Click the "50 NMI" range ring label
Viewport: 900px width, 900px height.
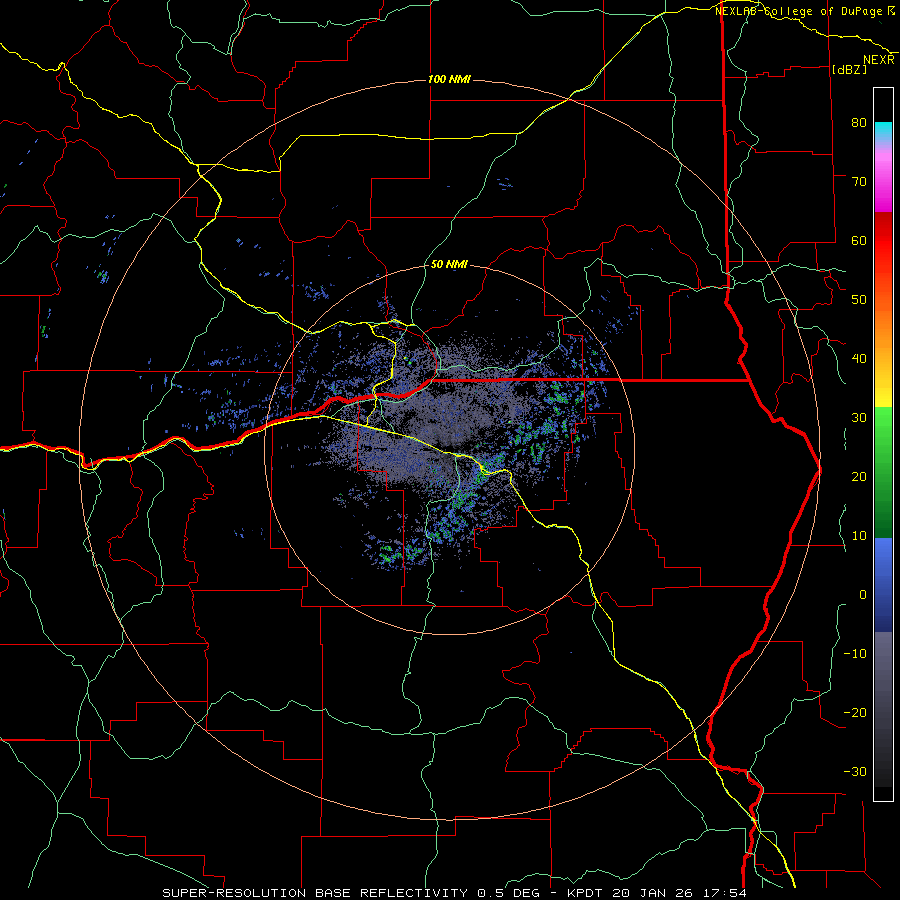[449, 265]
